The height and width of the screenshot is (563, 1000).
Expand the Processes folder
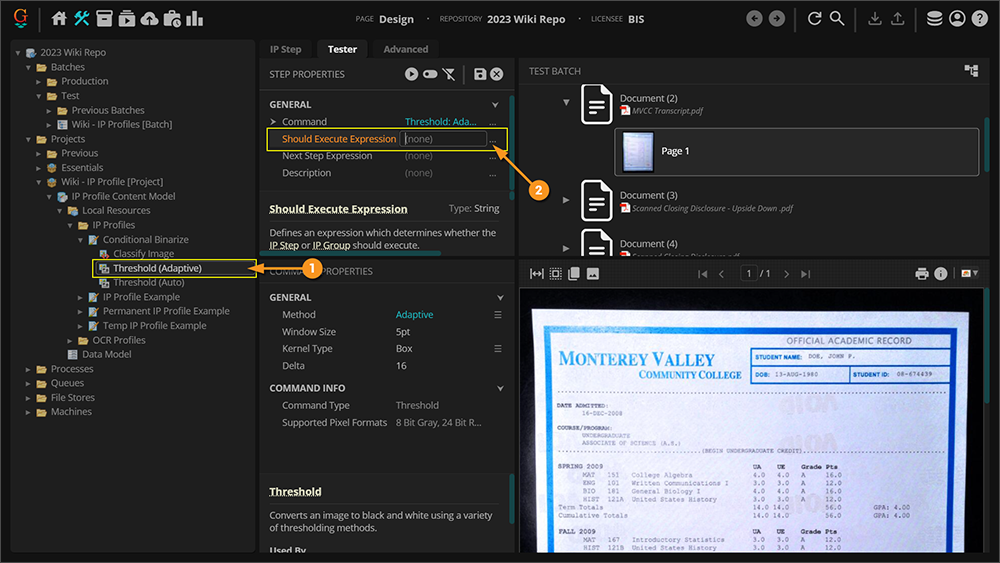point(28,369)
